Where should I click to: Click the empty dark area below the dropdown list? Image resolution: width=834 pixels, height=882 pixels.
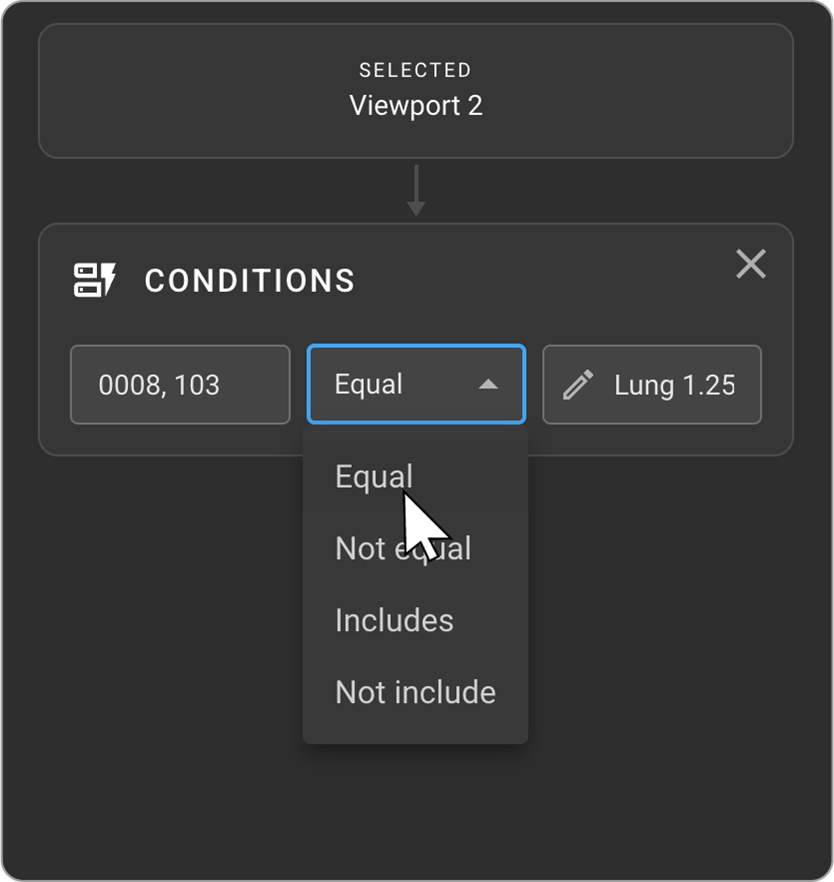416,810
